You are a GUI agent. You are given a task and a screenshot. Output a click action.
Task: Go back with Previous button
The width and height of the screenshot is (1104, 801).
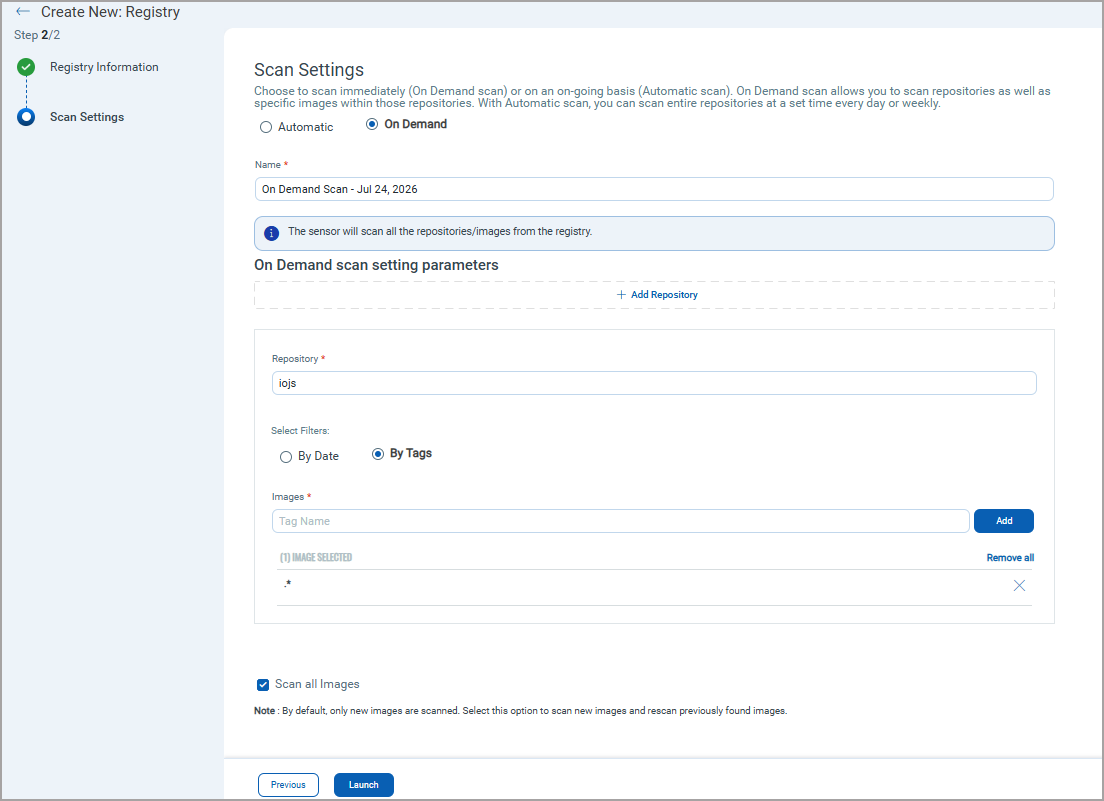click(x=288, y=785)
